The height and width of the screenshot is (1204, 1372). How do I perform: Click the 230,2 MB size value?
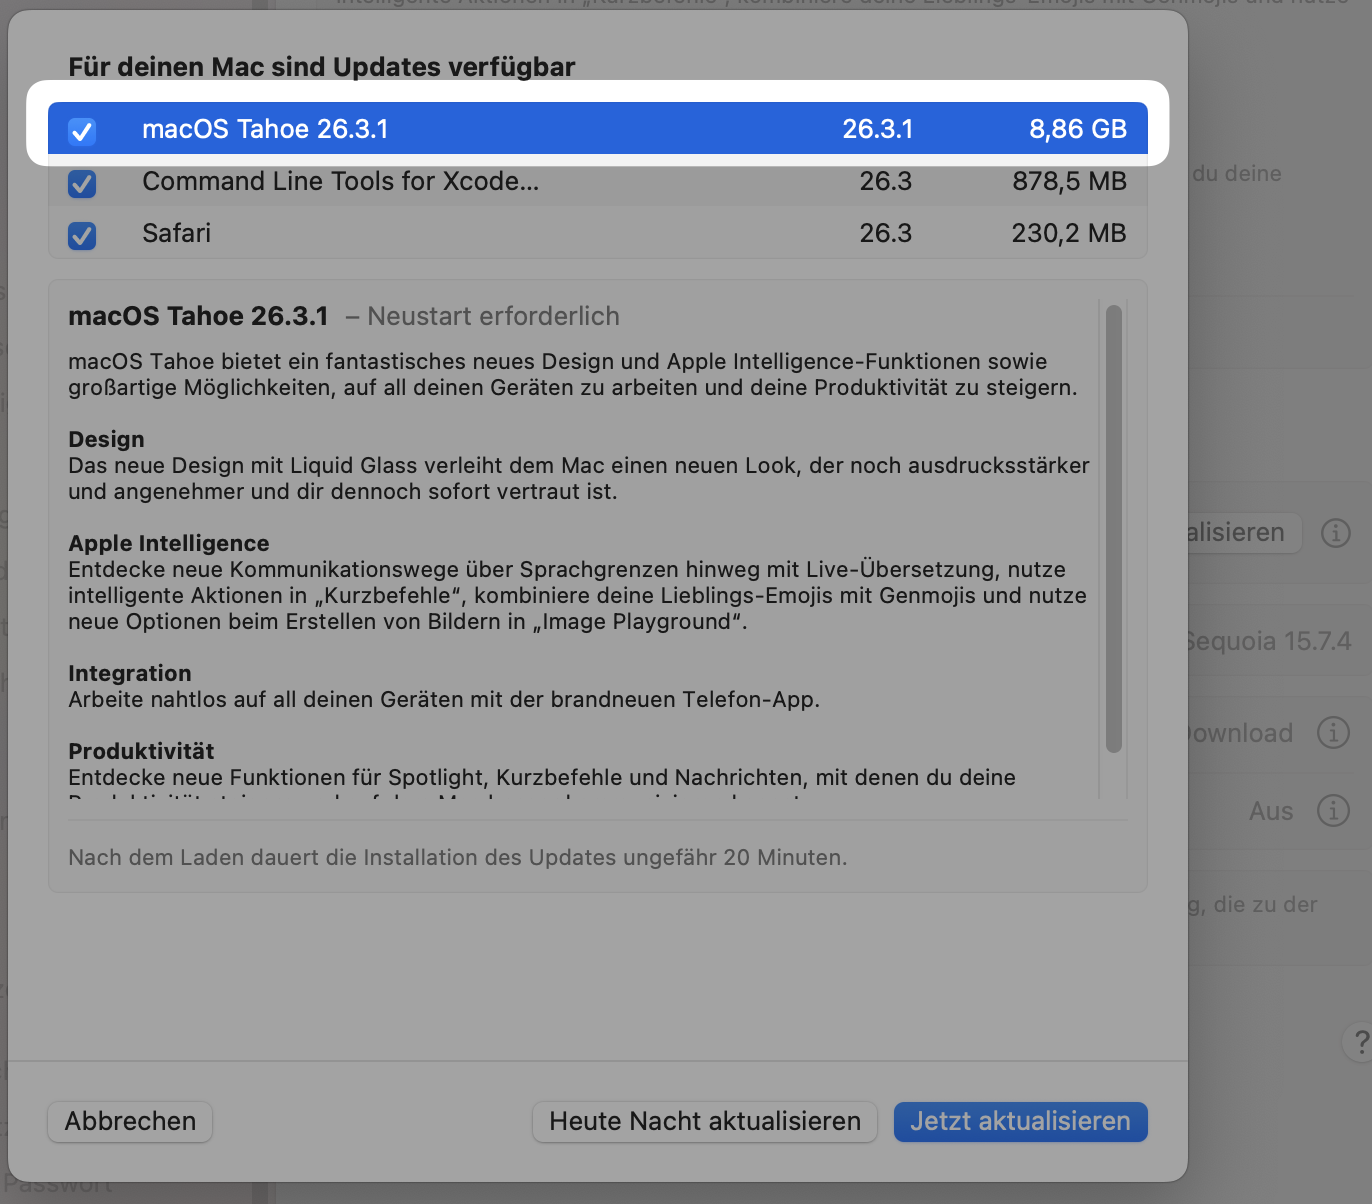pos(1069,233)
